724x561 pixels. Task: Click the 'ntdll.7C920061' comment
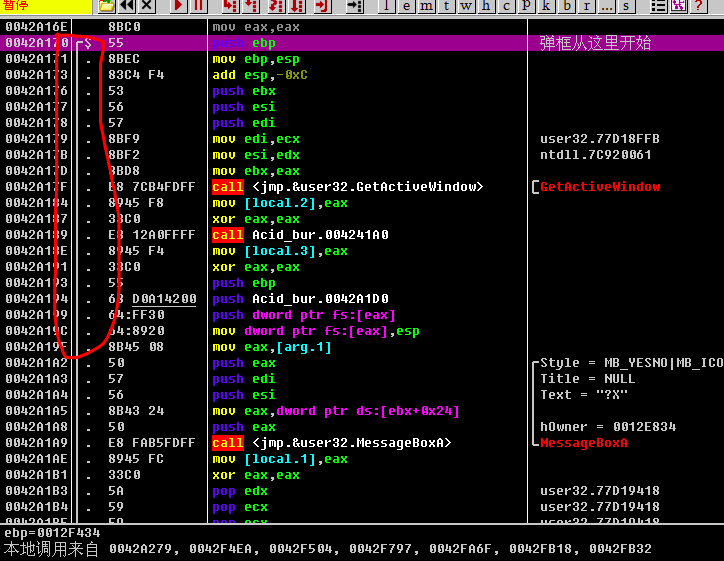pos(596,155)
